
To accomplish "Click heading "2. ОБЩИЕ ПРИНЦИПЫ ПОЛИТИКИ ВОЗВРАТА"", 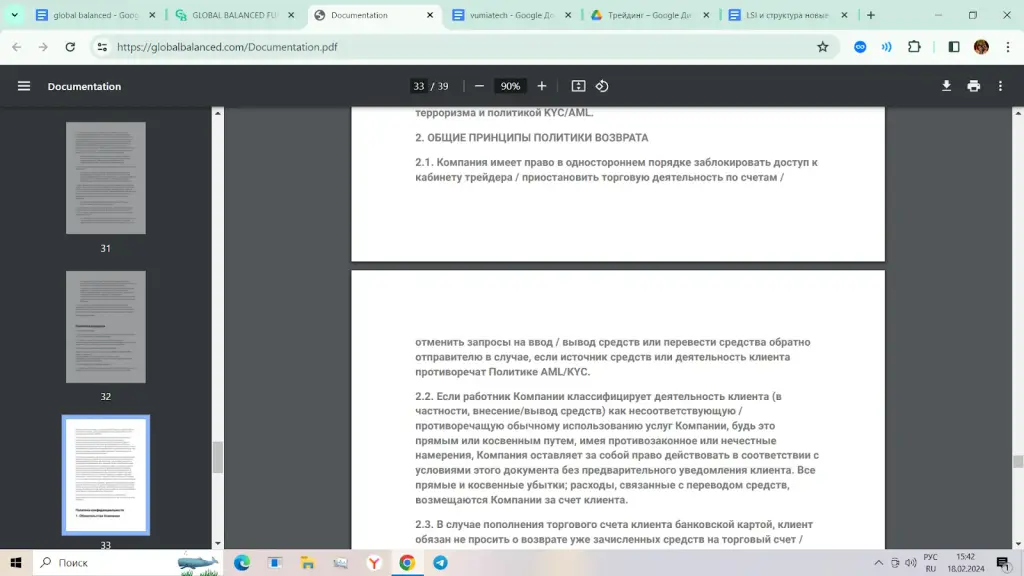I will (532, 138).
